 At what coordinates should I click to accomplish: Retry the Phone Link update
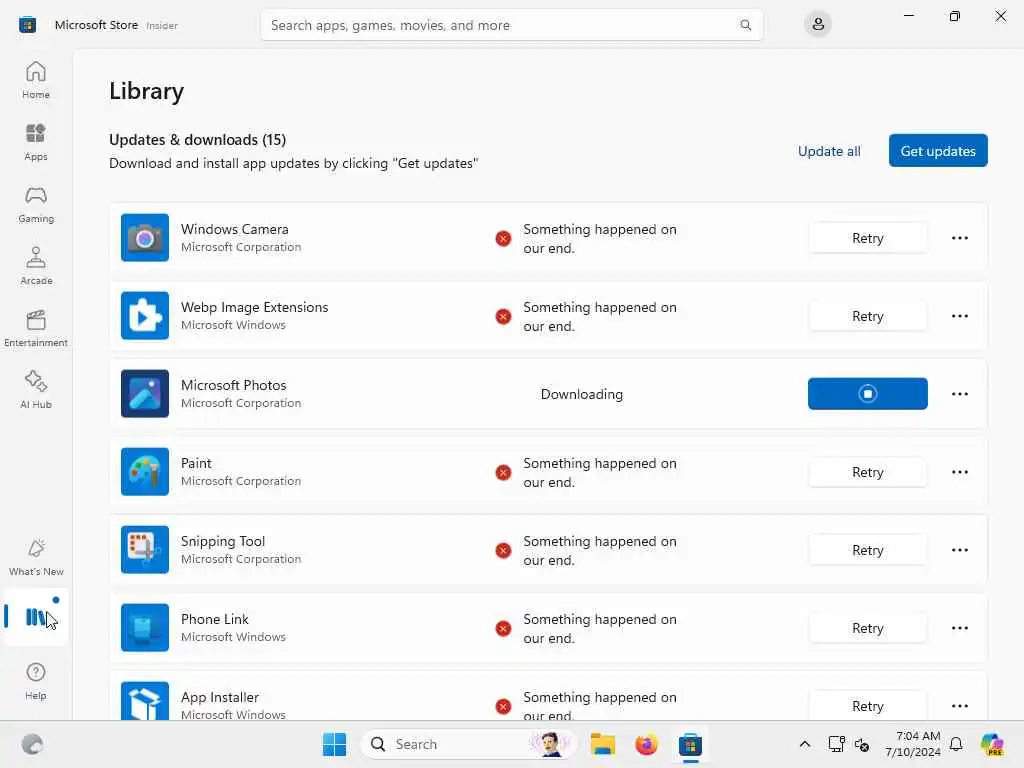867,628
